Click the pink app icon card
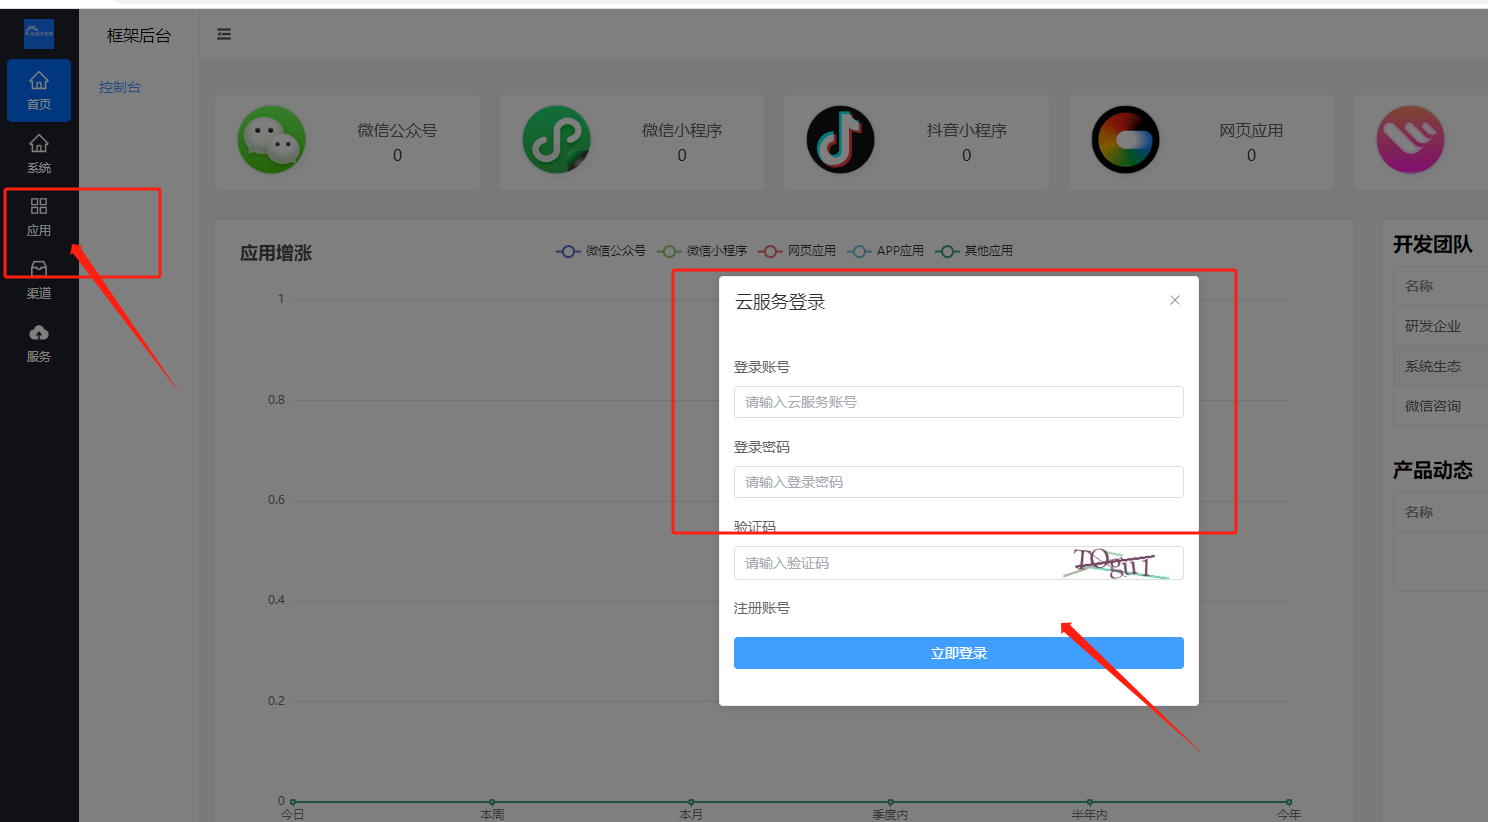The height and width of the screenshot is (822, 1488). [1411, 140]
